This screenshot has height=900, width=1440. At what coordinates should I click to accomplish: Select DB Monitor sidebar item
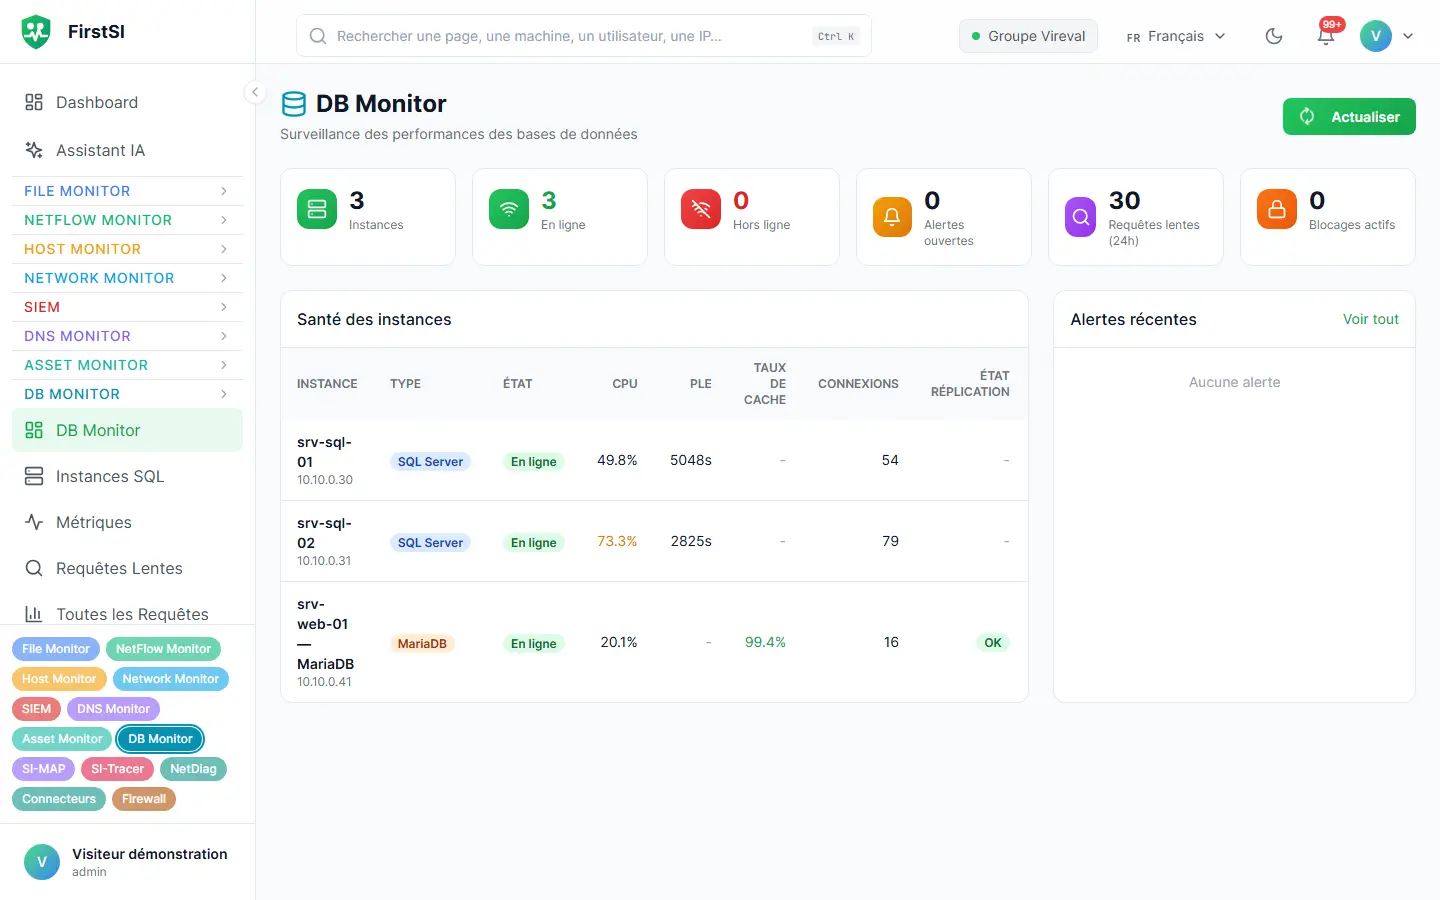127,430
